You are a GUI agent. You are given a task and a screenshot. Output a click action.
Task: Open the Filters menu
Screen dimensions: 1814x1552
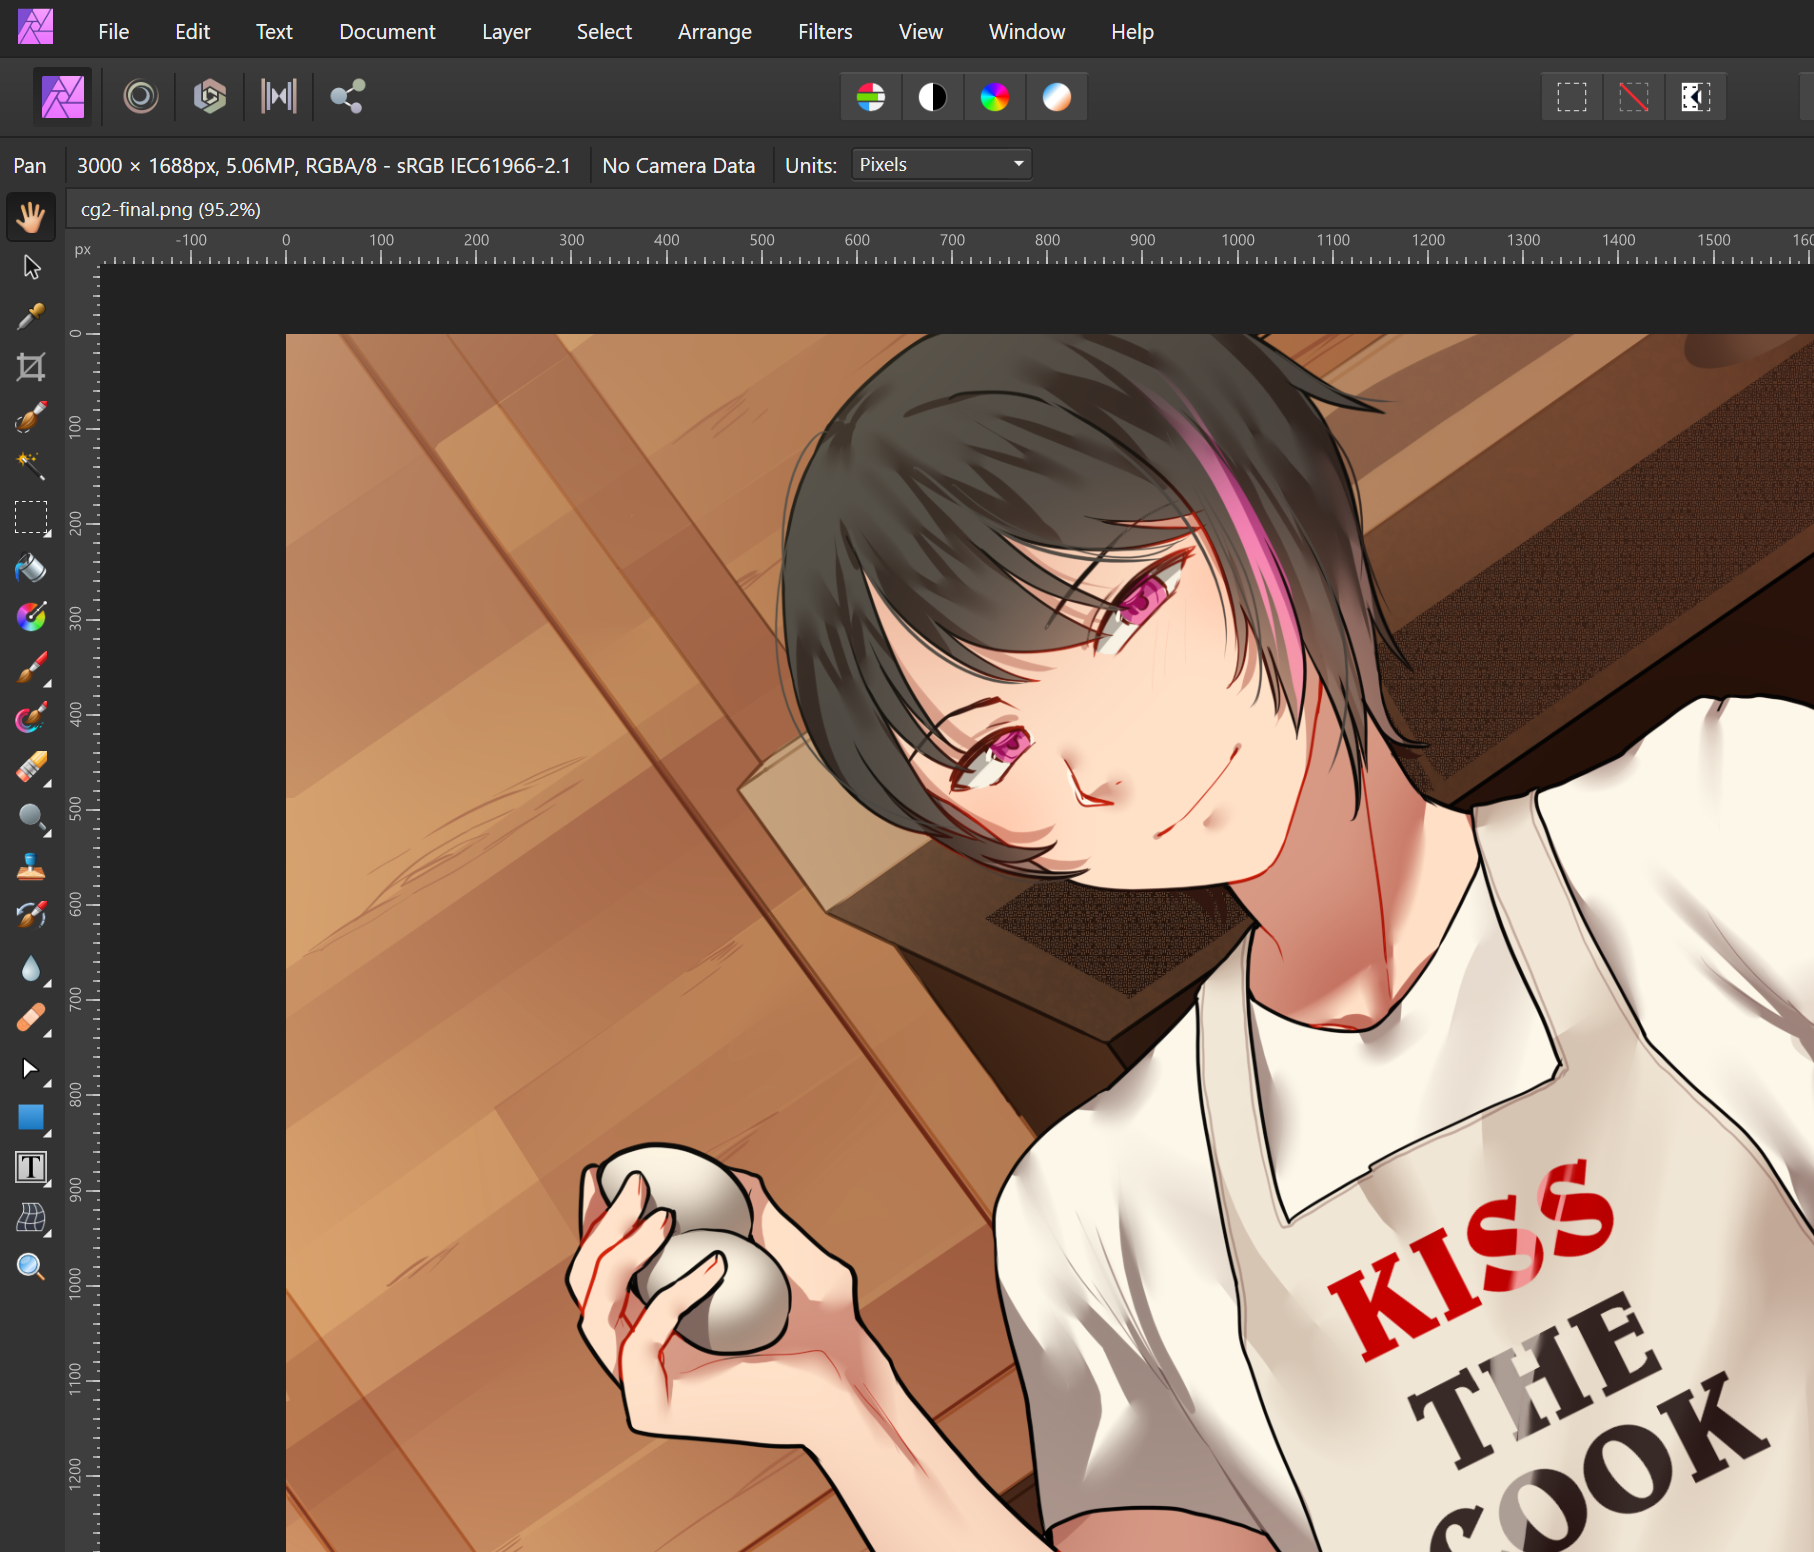pyautogui.click(x=825, y=31)
